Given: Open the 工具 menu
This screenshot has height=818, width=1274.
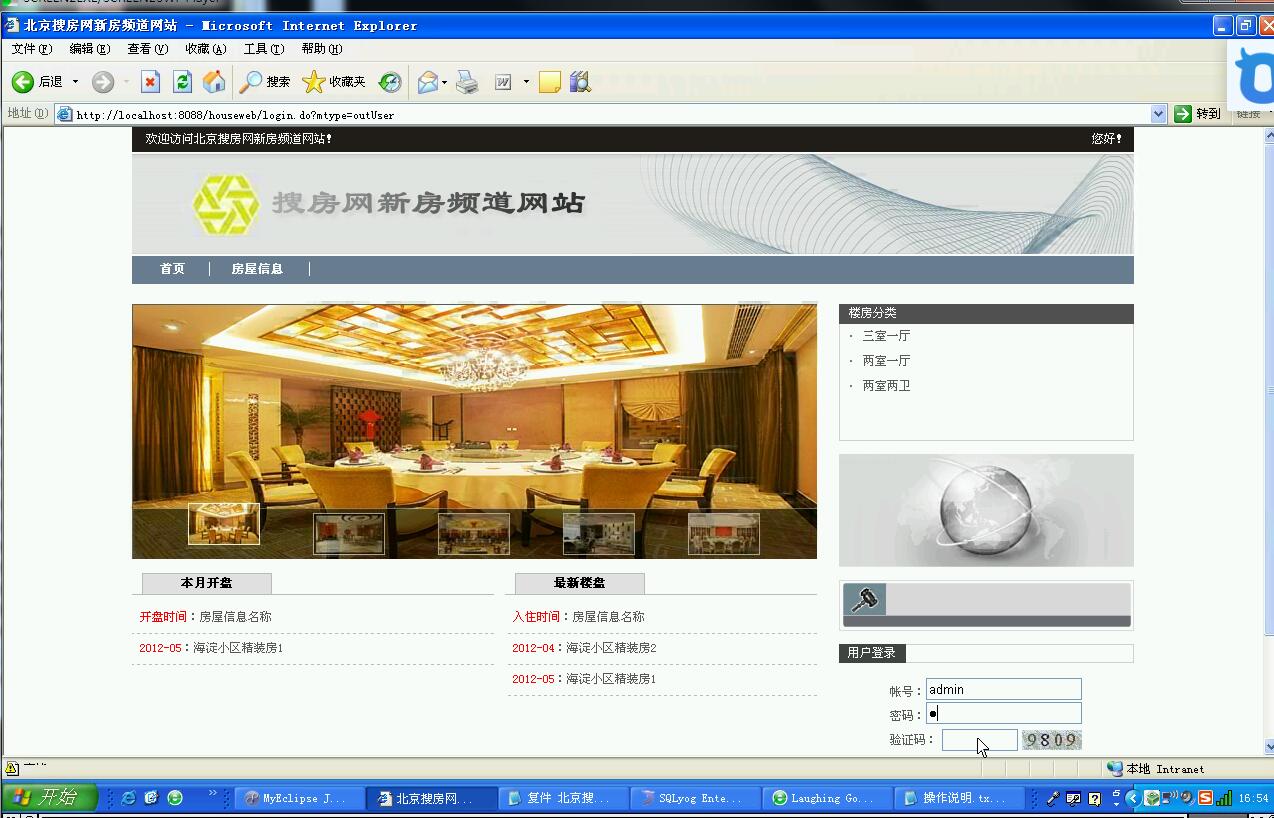Looking at the screenshot, I should [264, 49].
